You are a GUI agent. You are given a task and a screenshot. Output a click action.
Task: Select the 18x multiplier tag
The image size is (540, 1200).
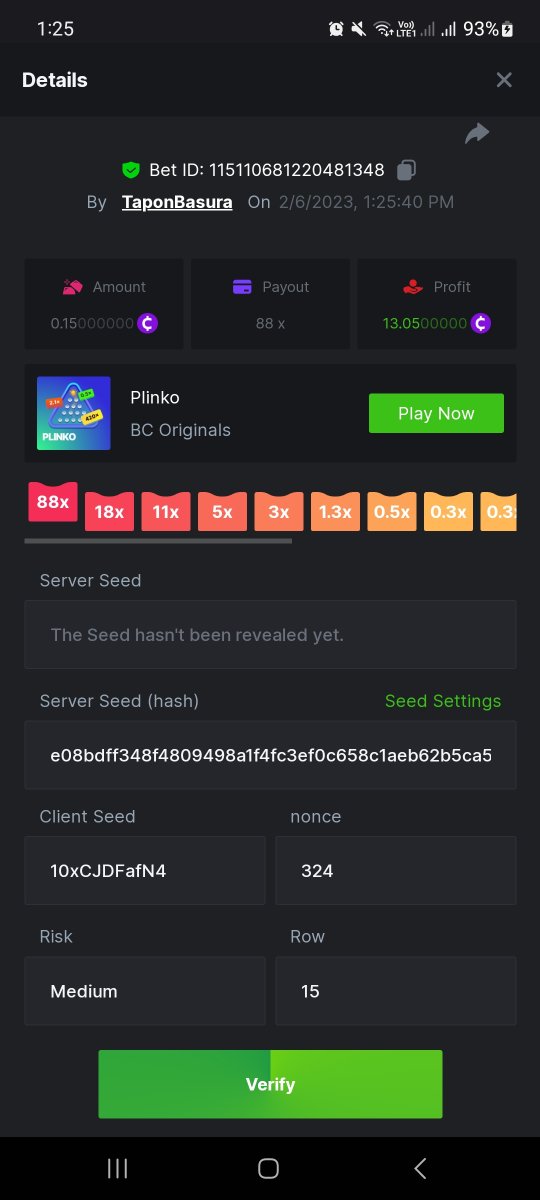(x=109, y=511)
